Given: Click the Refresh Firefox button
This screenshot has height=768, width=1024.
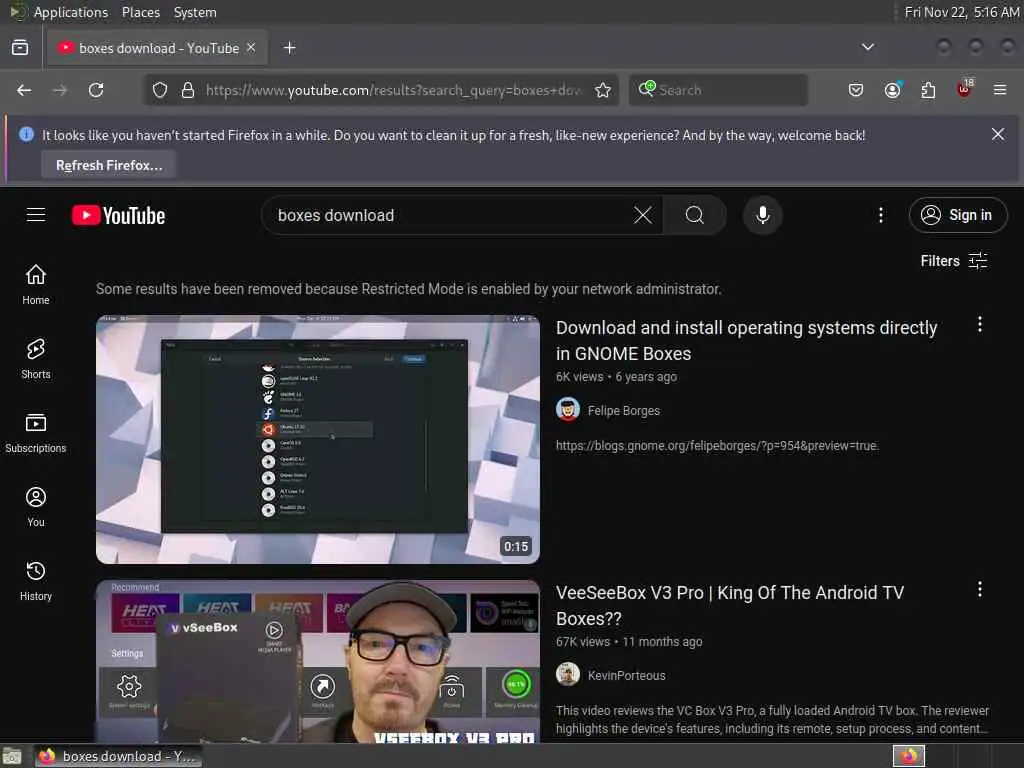Looking at the screenshot, I should pos(109,165).
